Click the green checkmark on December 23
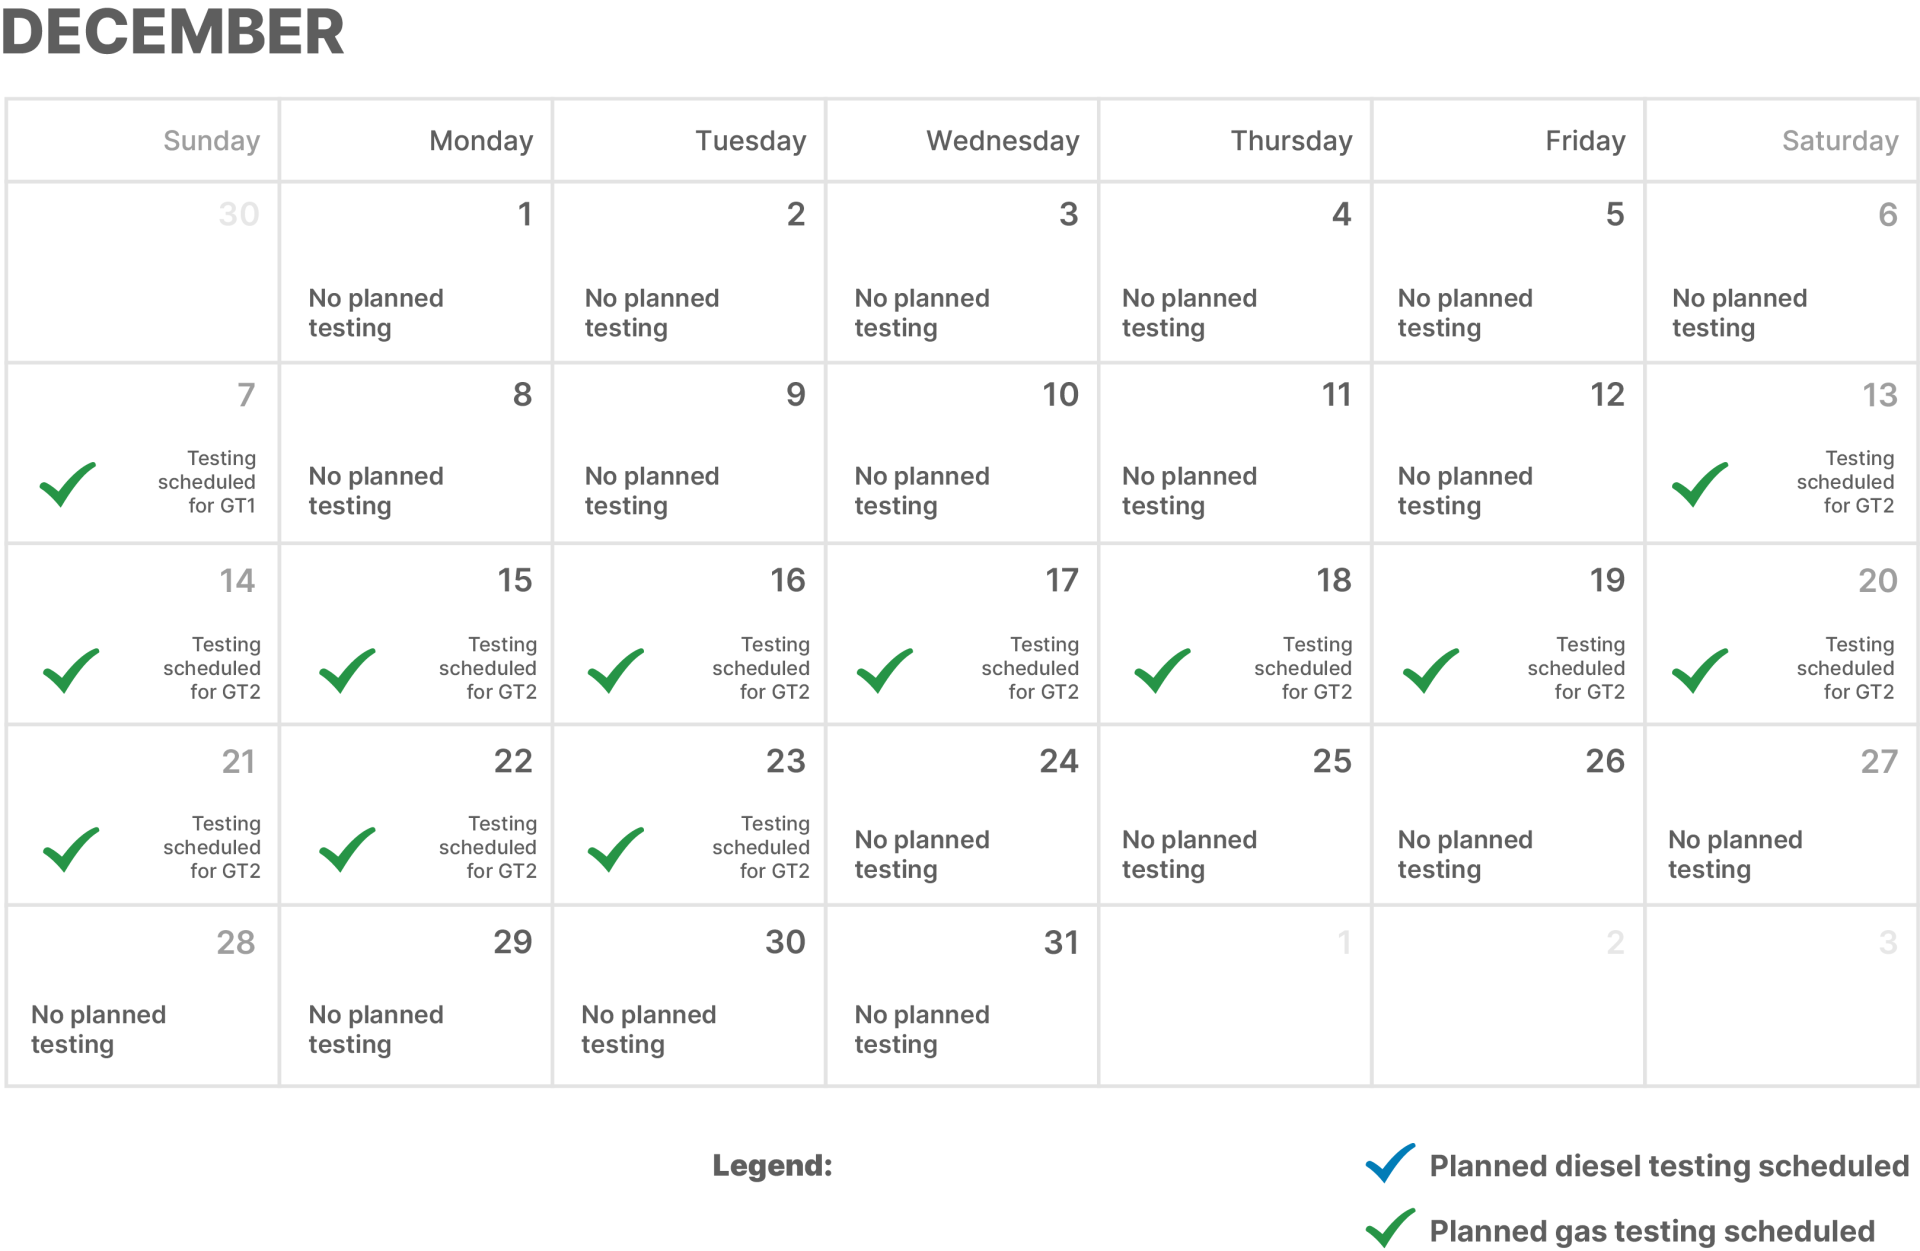This screenshot has width=1920, height=1251. 615,849
